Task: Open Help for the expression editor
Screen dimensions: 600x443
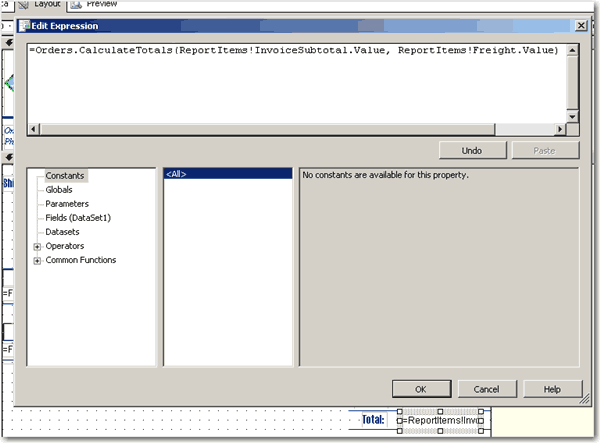Action: (551, 389)
